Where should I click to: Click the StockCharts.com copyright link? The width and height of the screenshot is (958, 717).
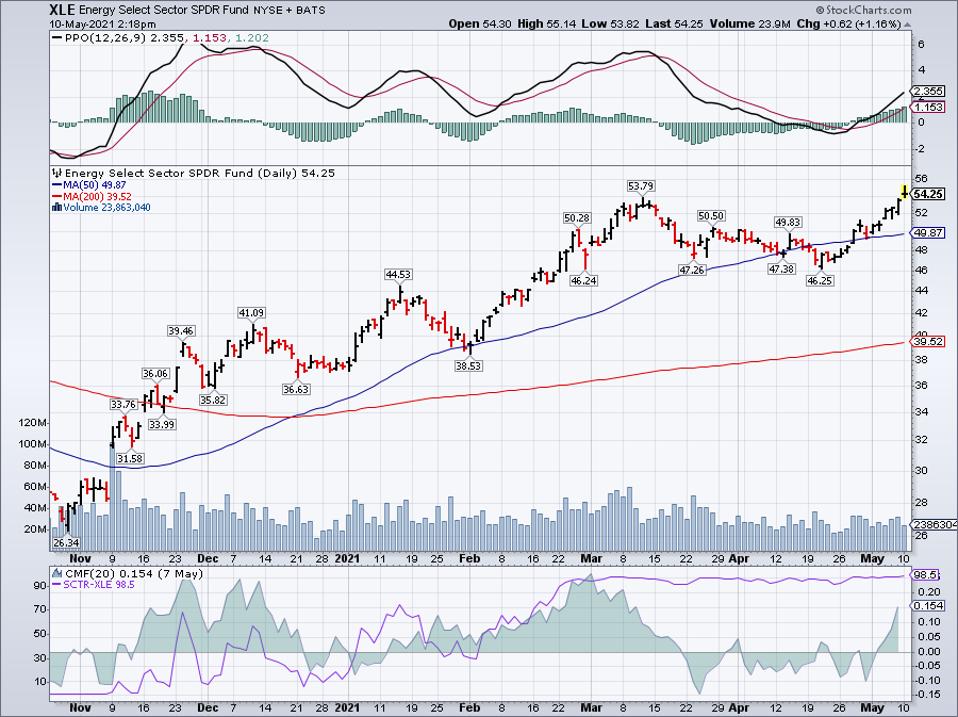click(863, 10)
